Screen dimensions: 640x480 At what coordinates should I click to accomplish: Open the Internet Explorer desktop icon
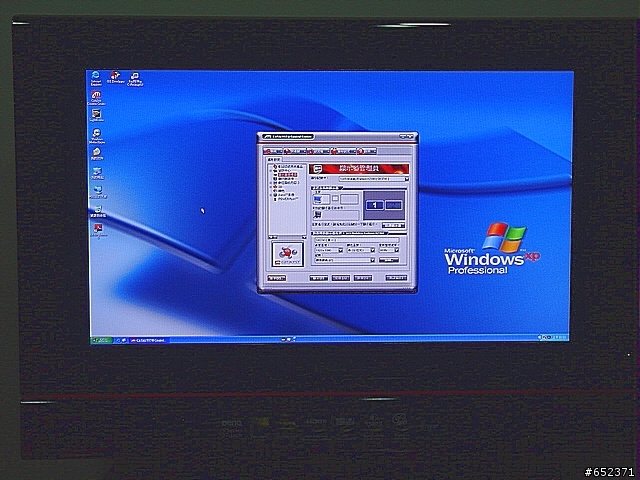96,78
